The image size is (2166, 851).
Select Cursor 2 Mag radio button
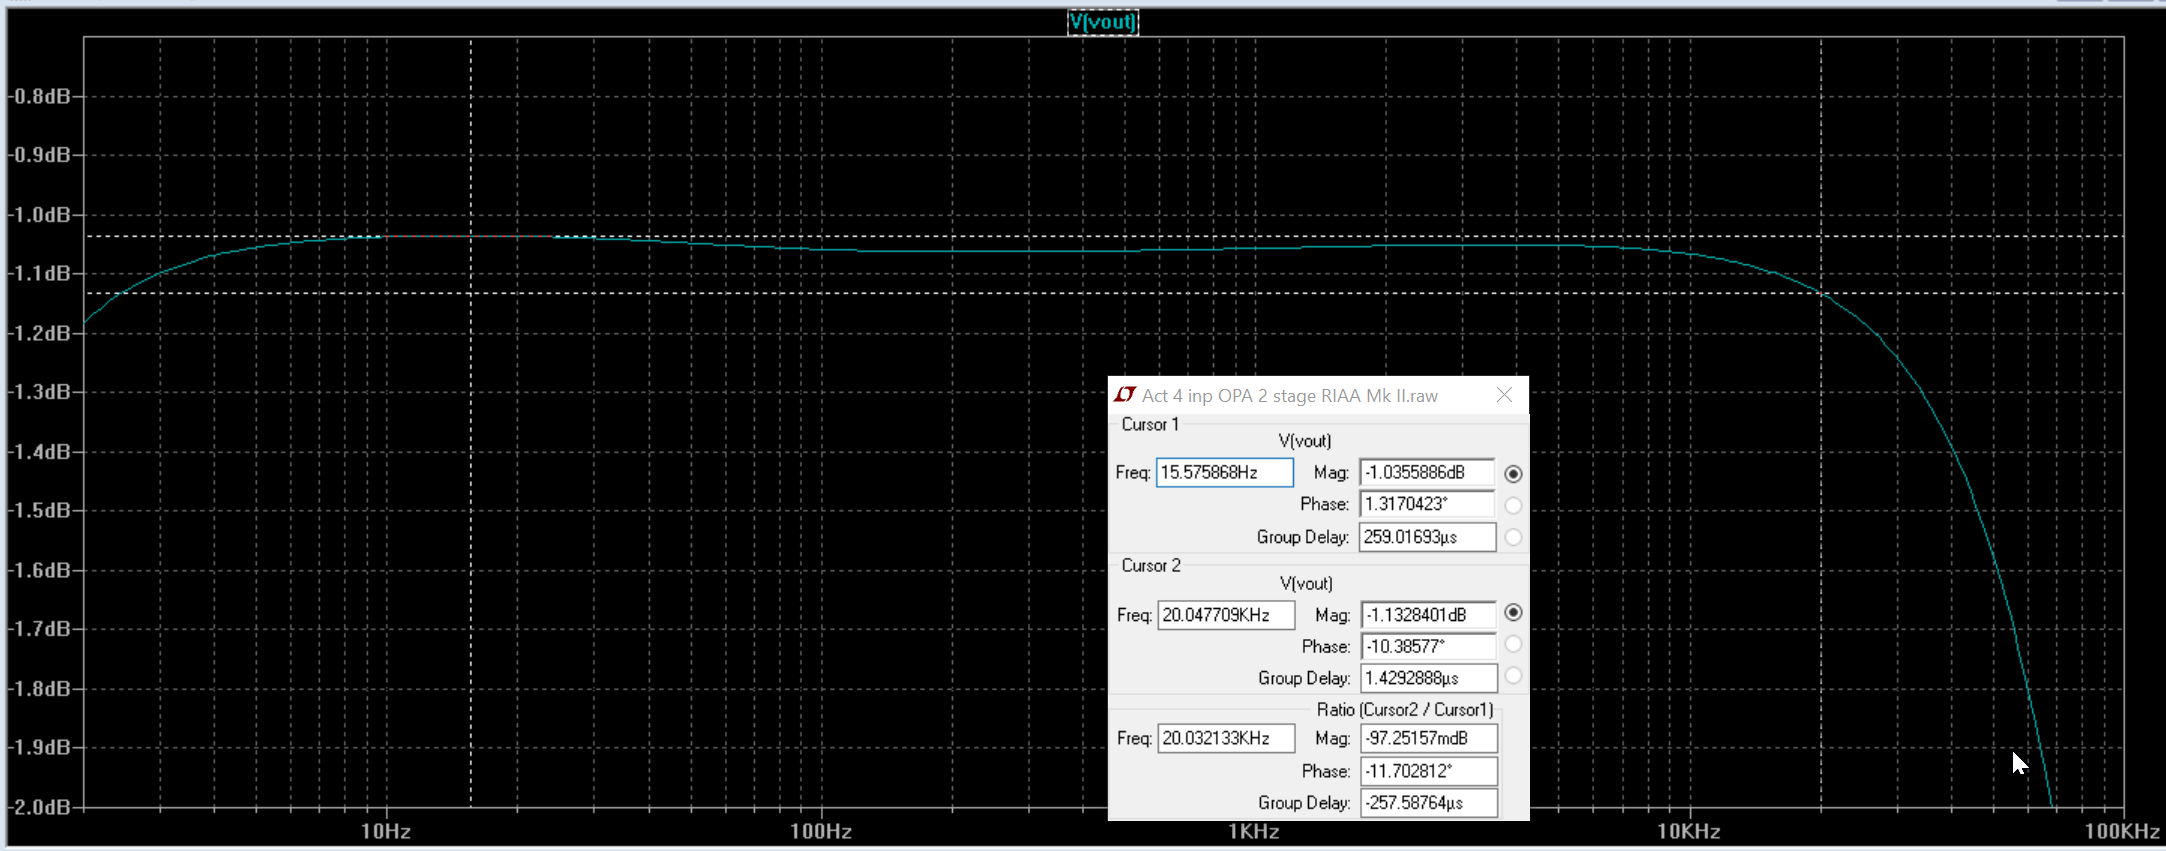click(x=1513, y=613)
